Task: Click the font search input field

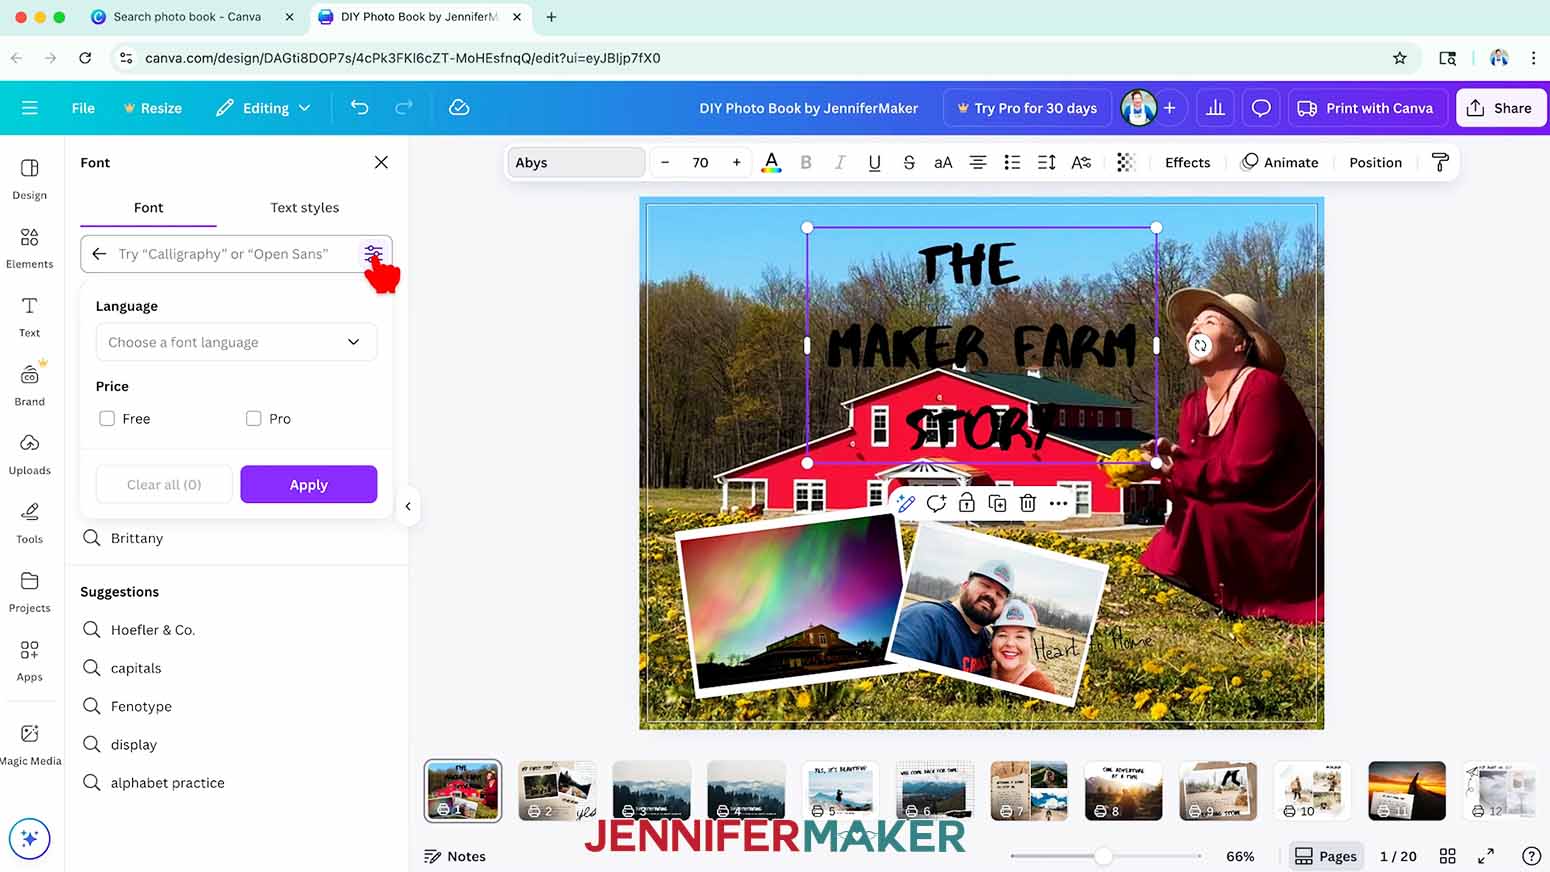Action: [236, 254]
